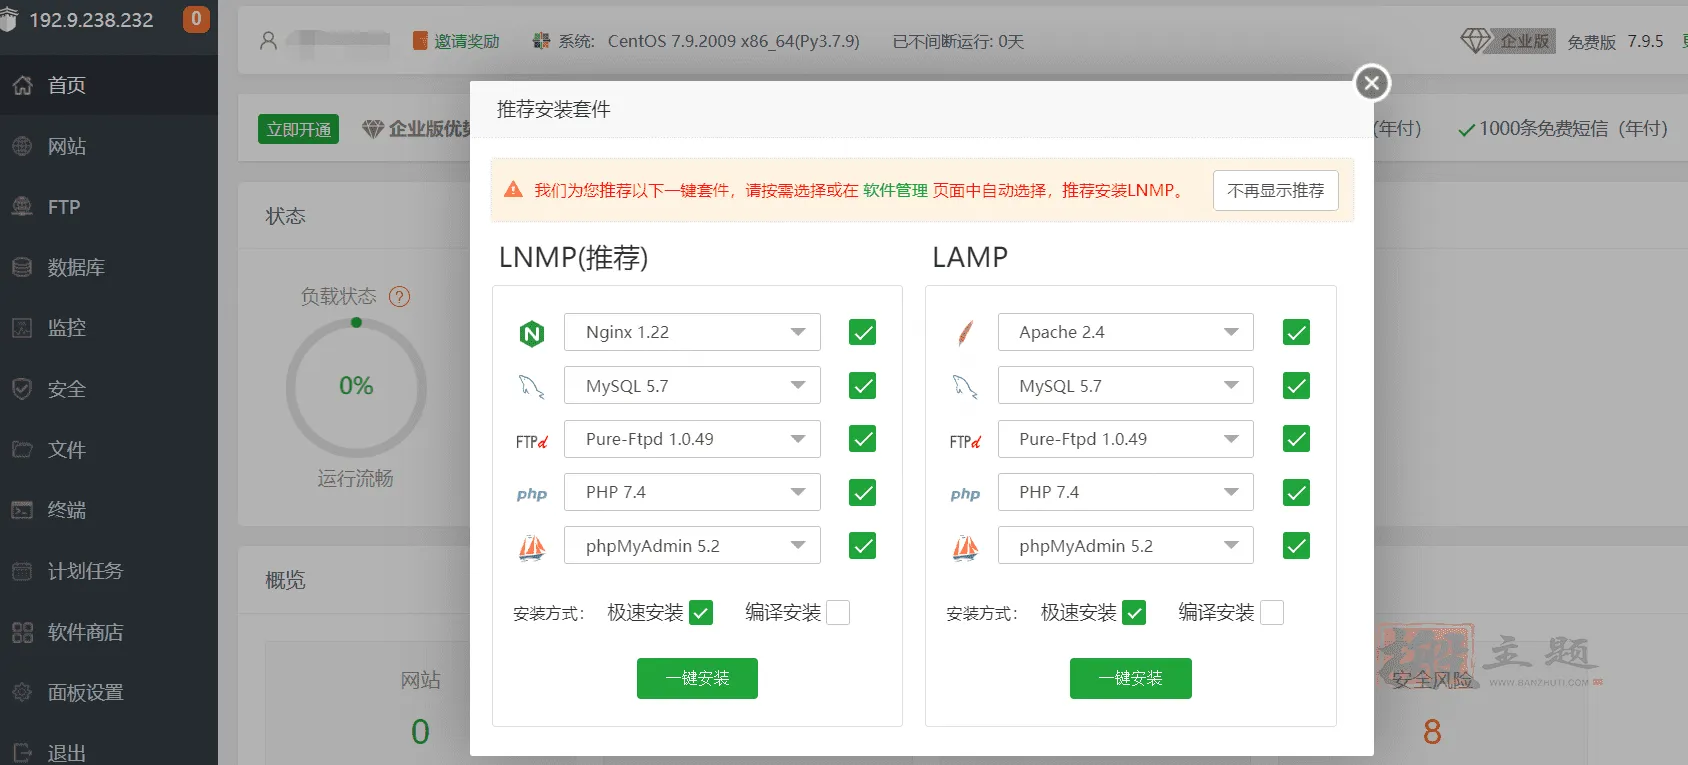Uncheck Pure-Ftpd 1.0.49 in LAMP
1688x765 pixels.
[1296, 438]
